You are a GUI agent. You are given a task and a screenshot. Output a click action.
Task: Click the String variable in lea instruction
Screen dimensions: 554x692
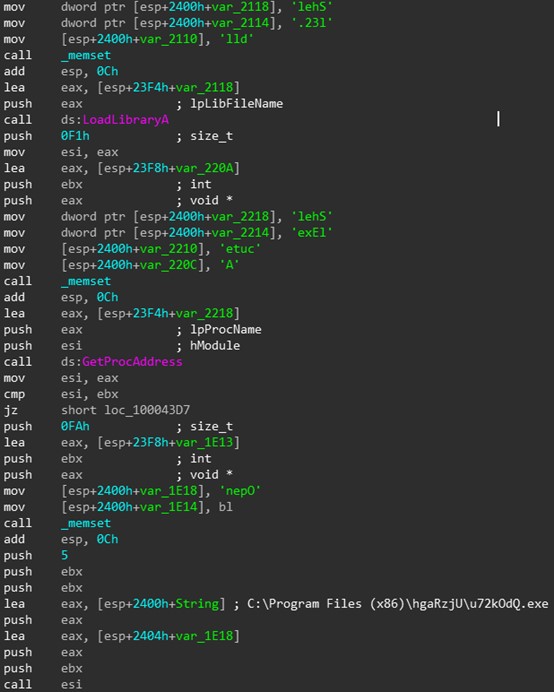click(197, 604)
